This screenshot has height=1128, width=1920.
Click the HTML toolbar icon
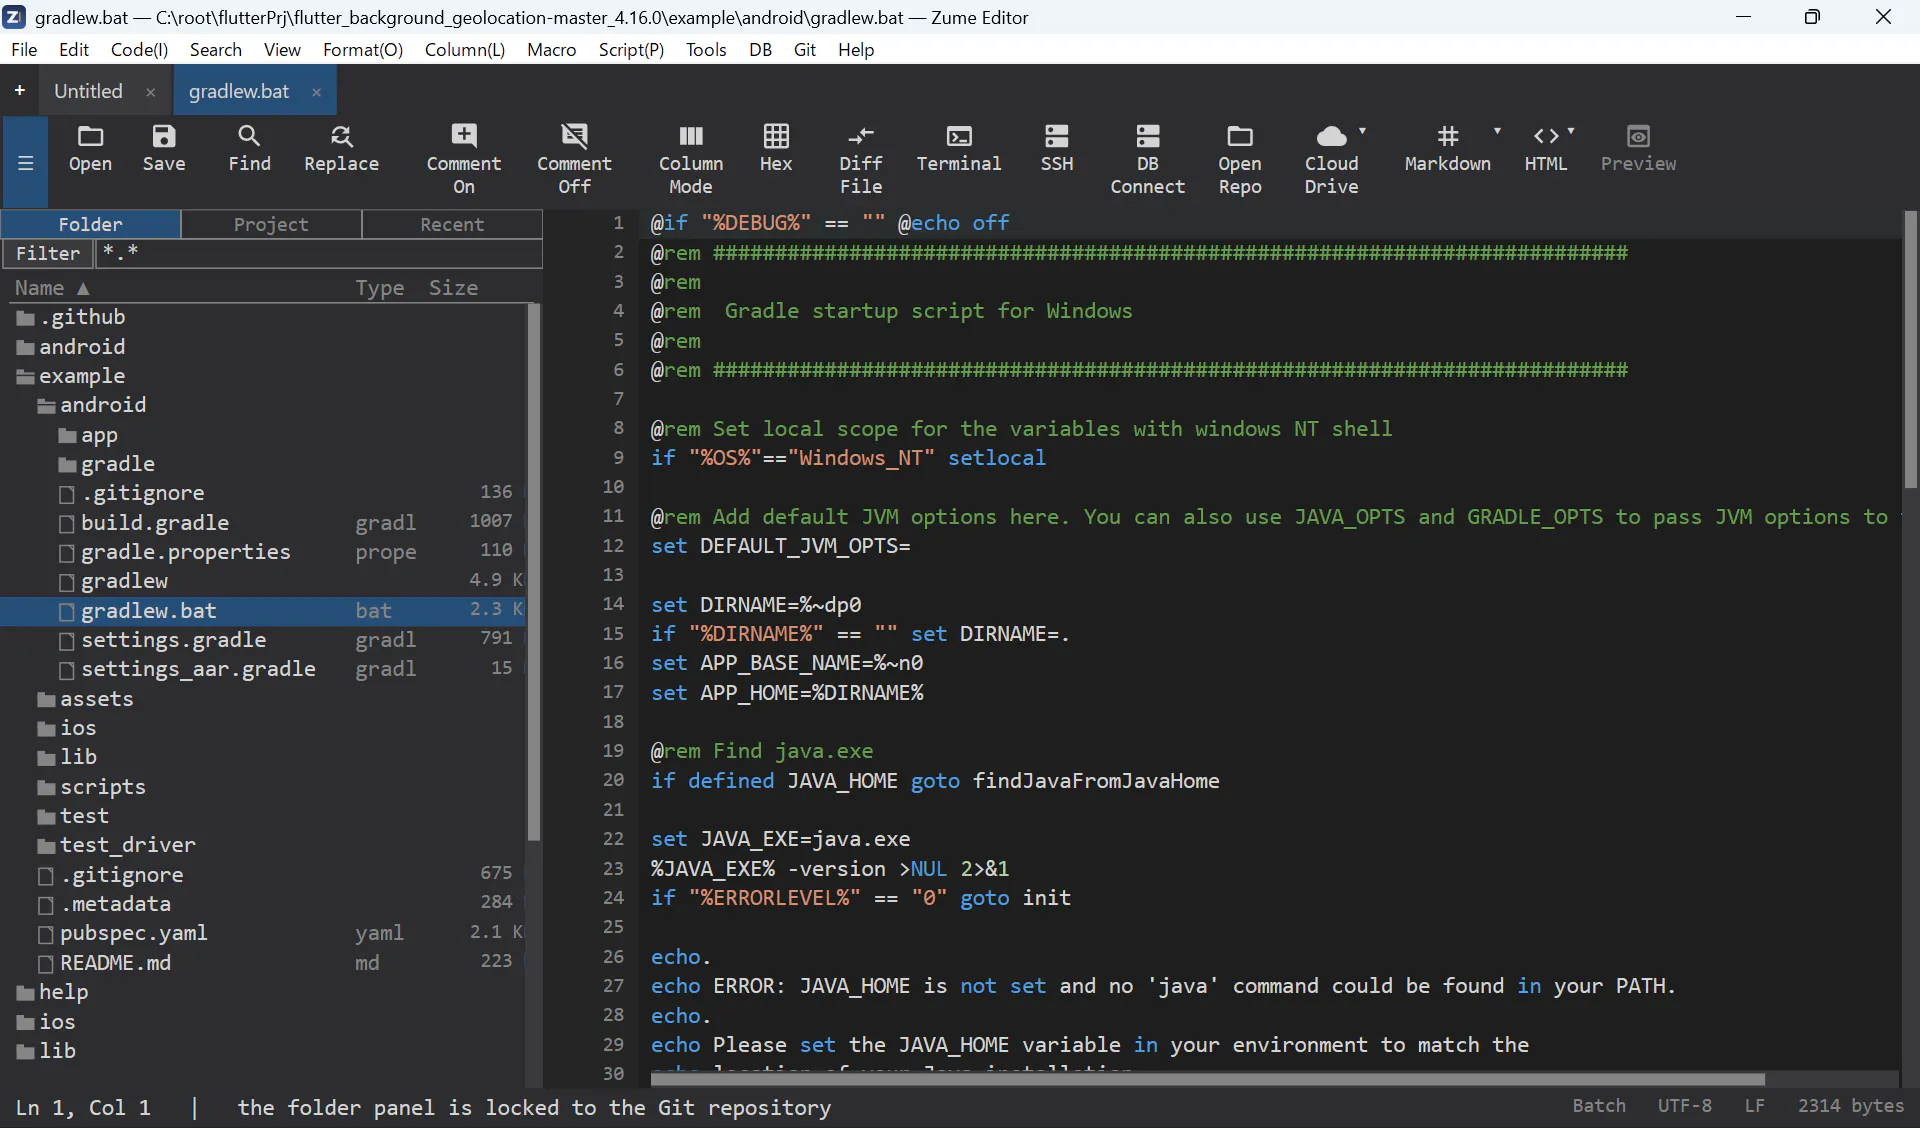1546,149
